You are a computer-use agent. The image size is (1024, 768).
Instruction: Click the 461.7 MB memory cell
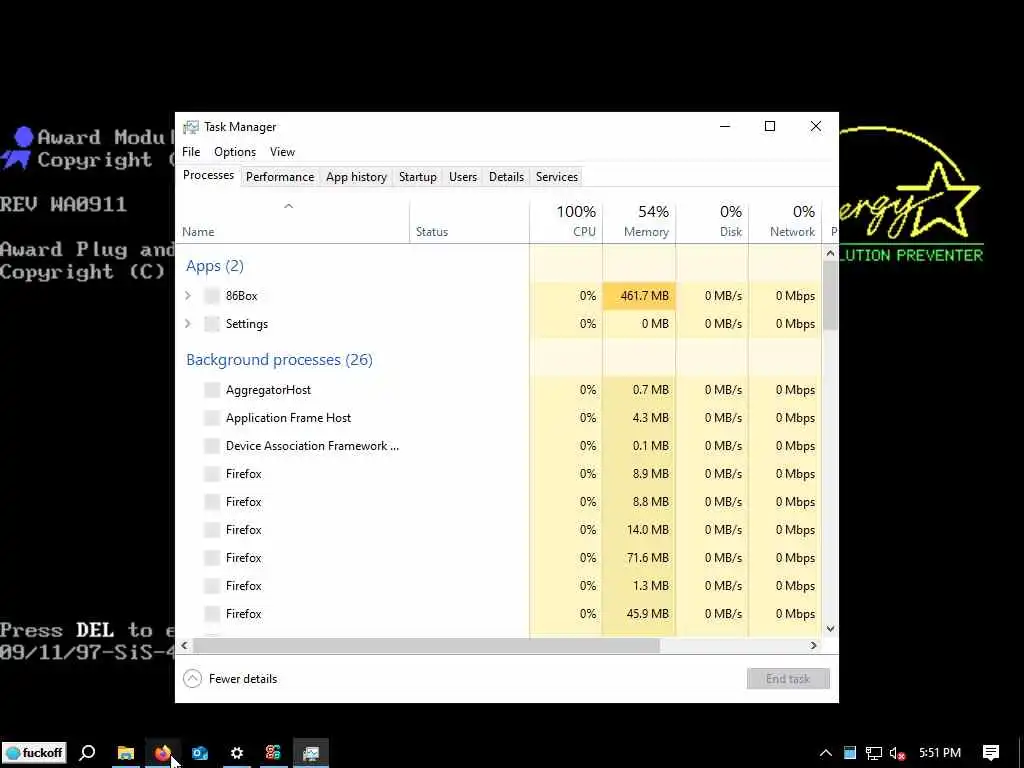pos(639,296)
